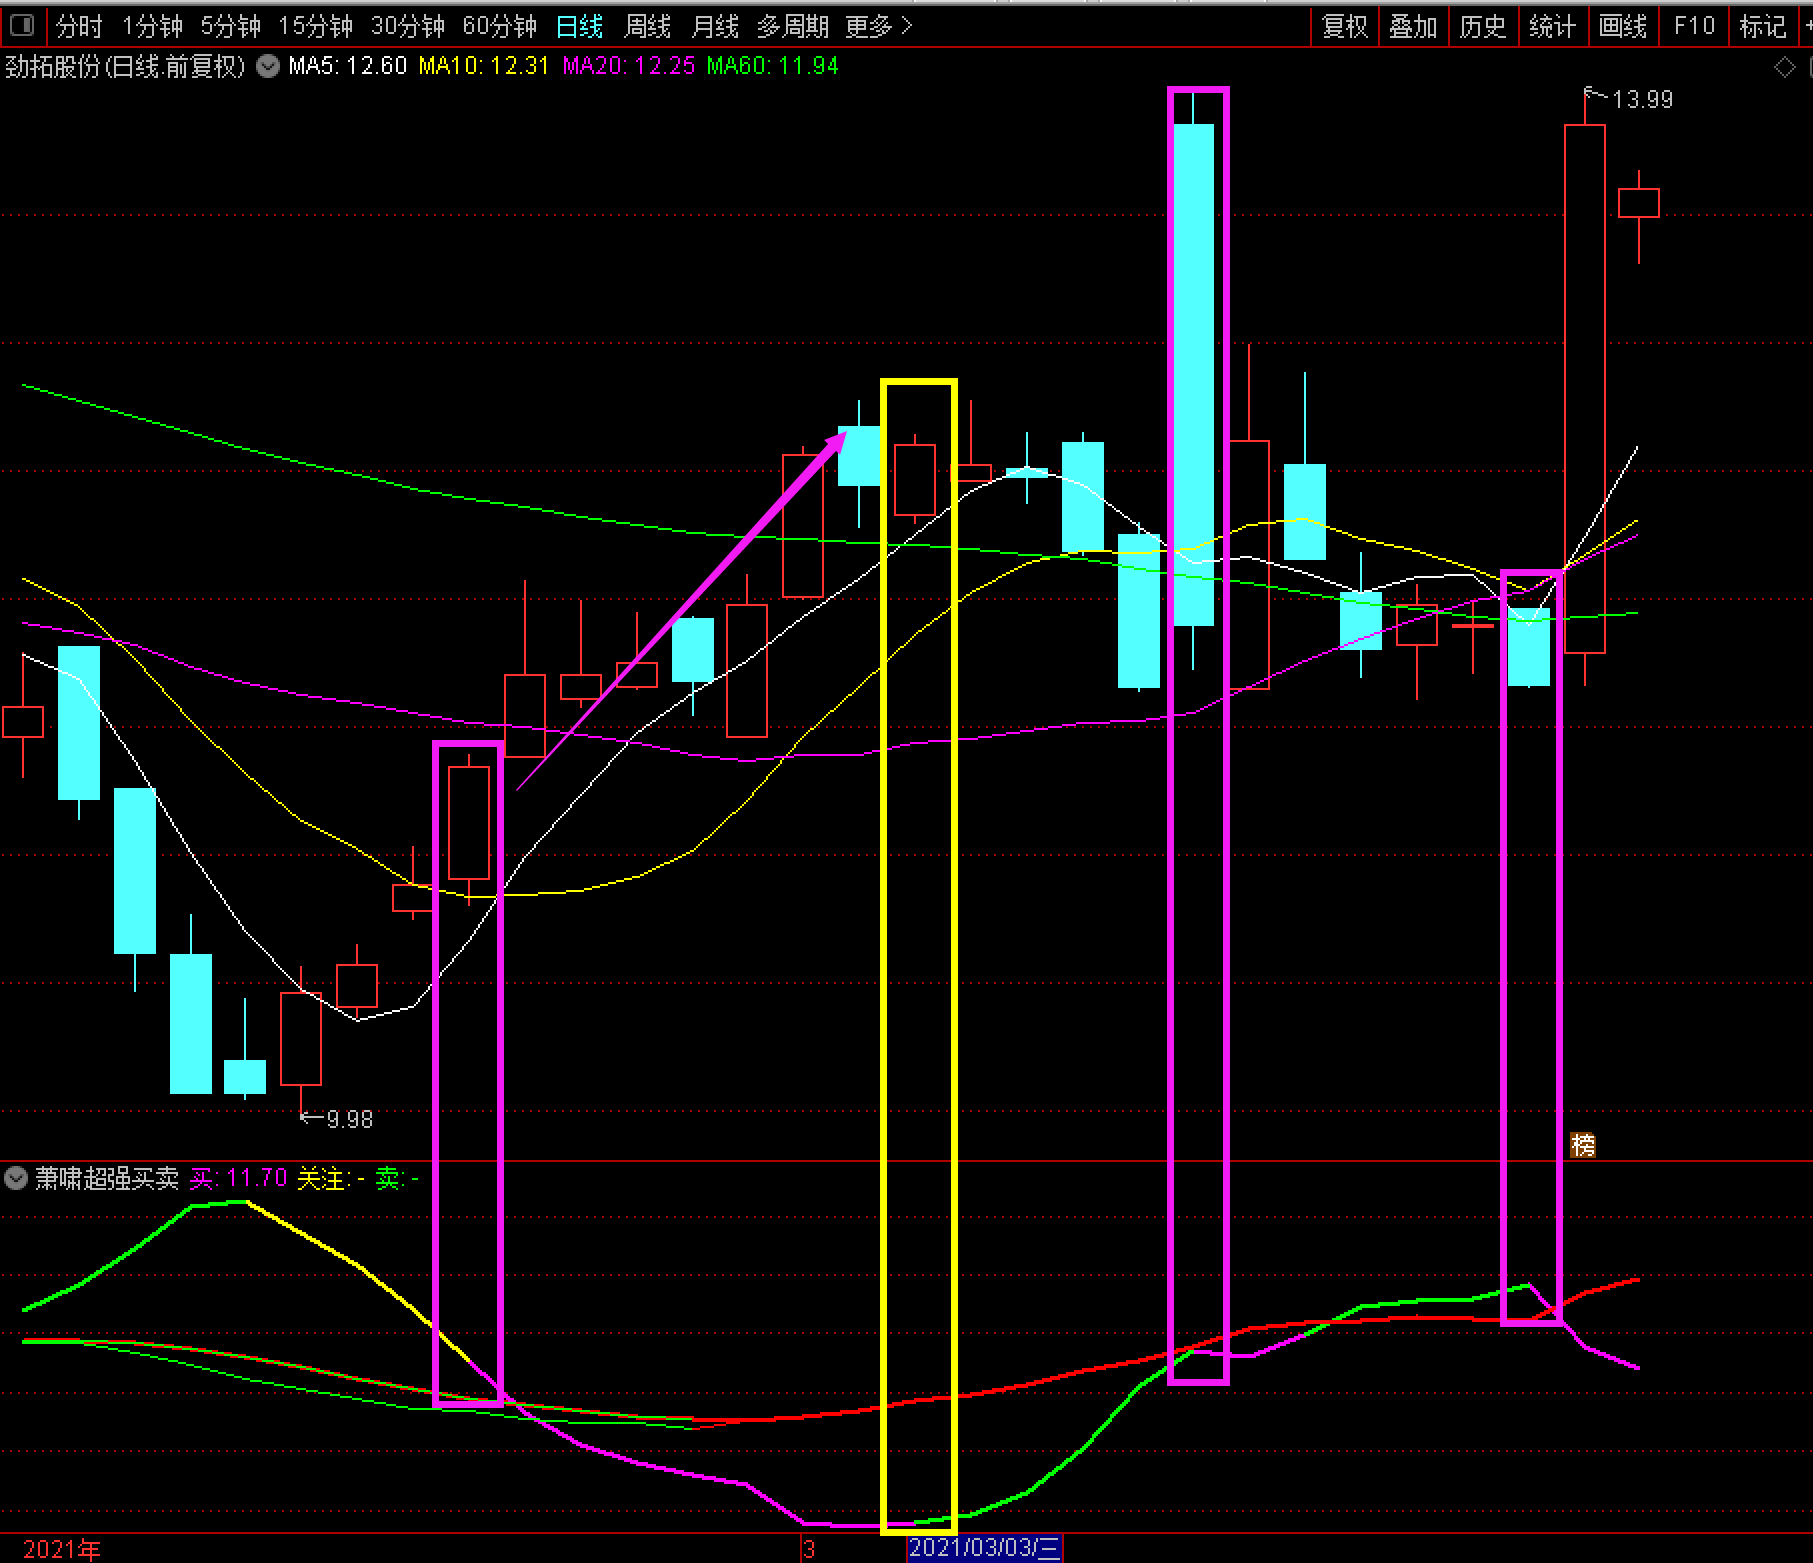
Task: Expand the 更多 period options
Action: pyautogui.click(x=878, y=26)
